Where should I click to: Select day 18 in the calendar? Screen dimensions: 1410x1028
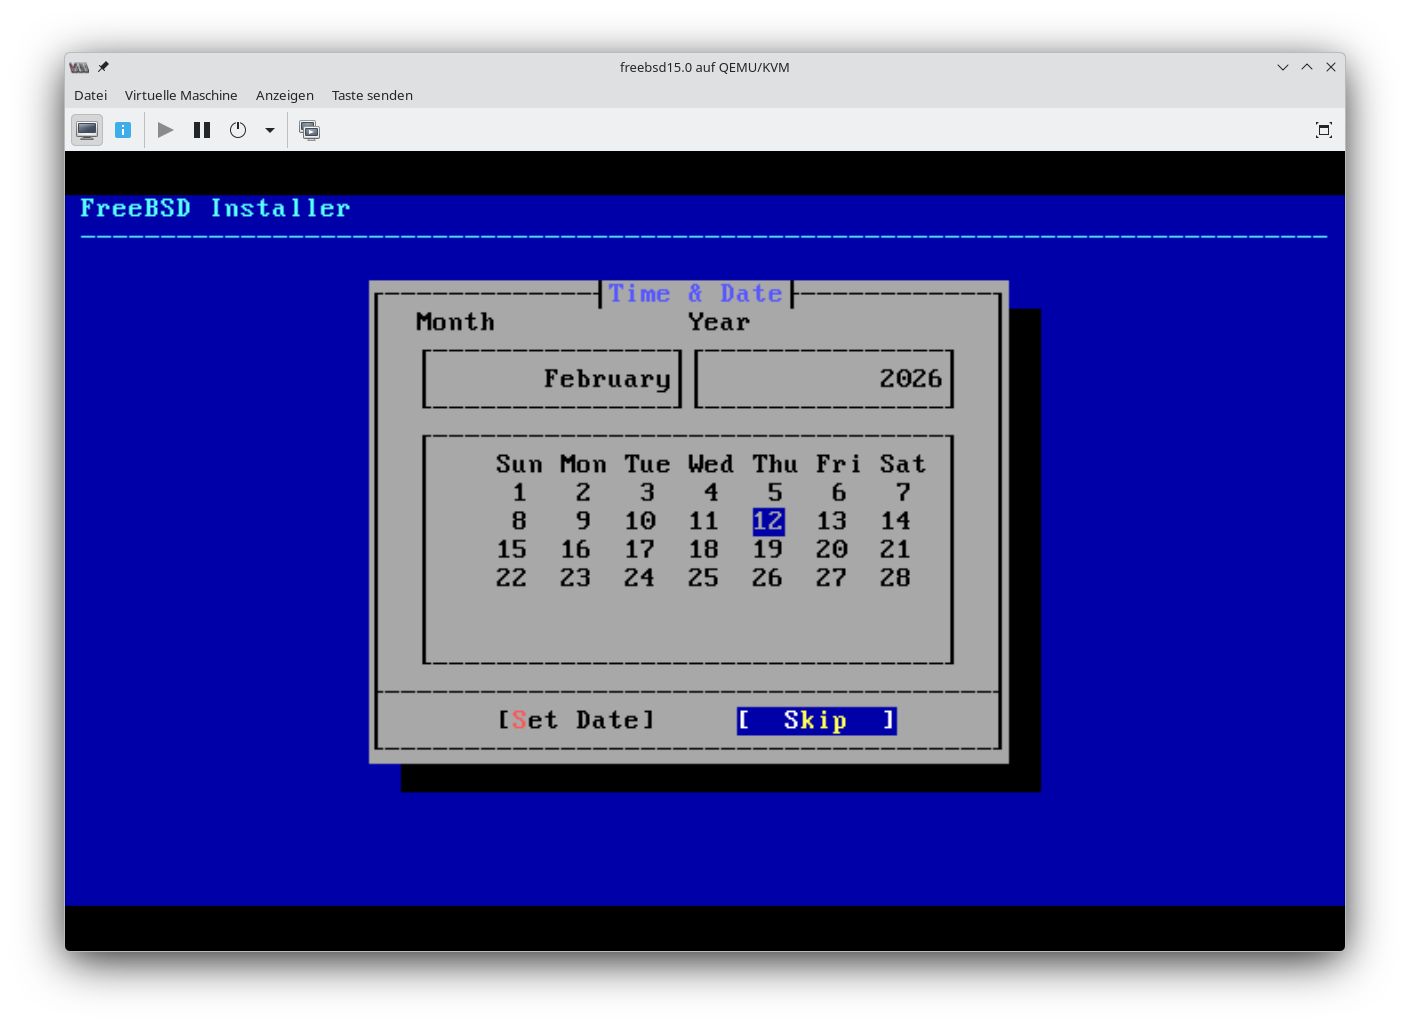(704, 549)
